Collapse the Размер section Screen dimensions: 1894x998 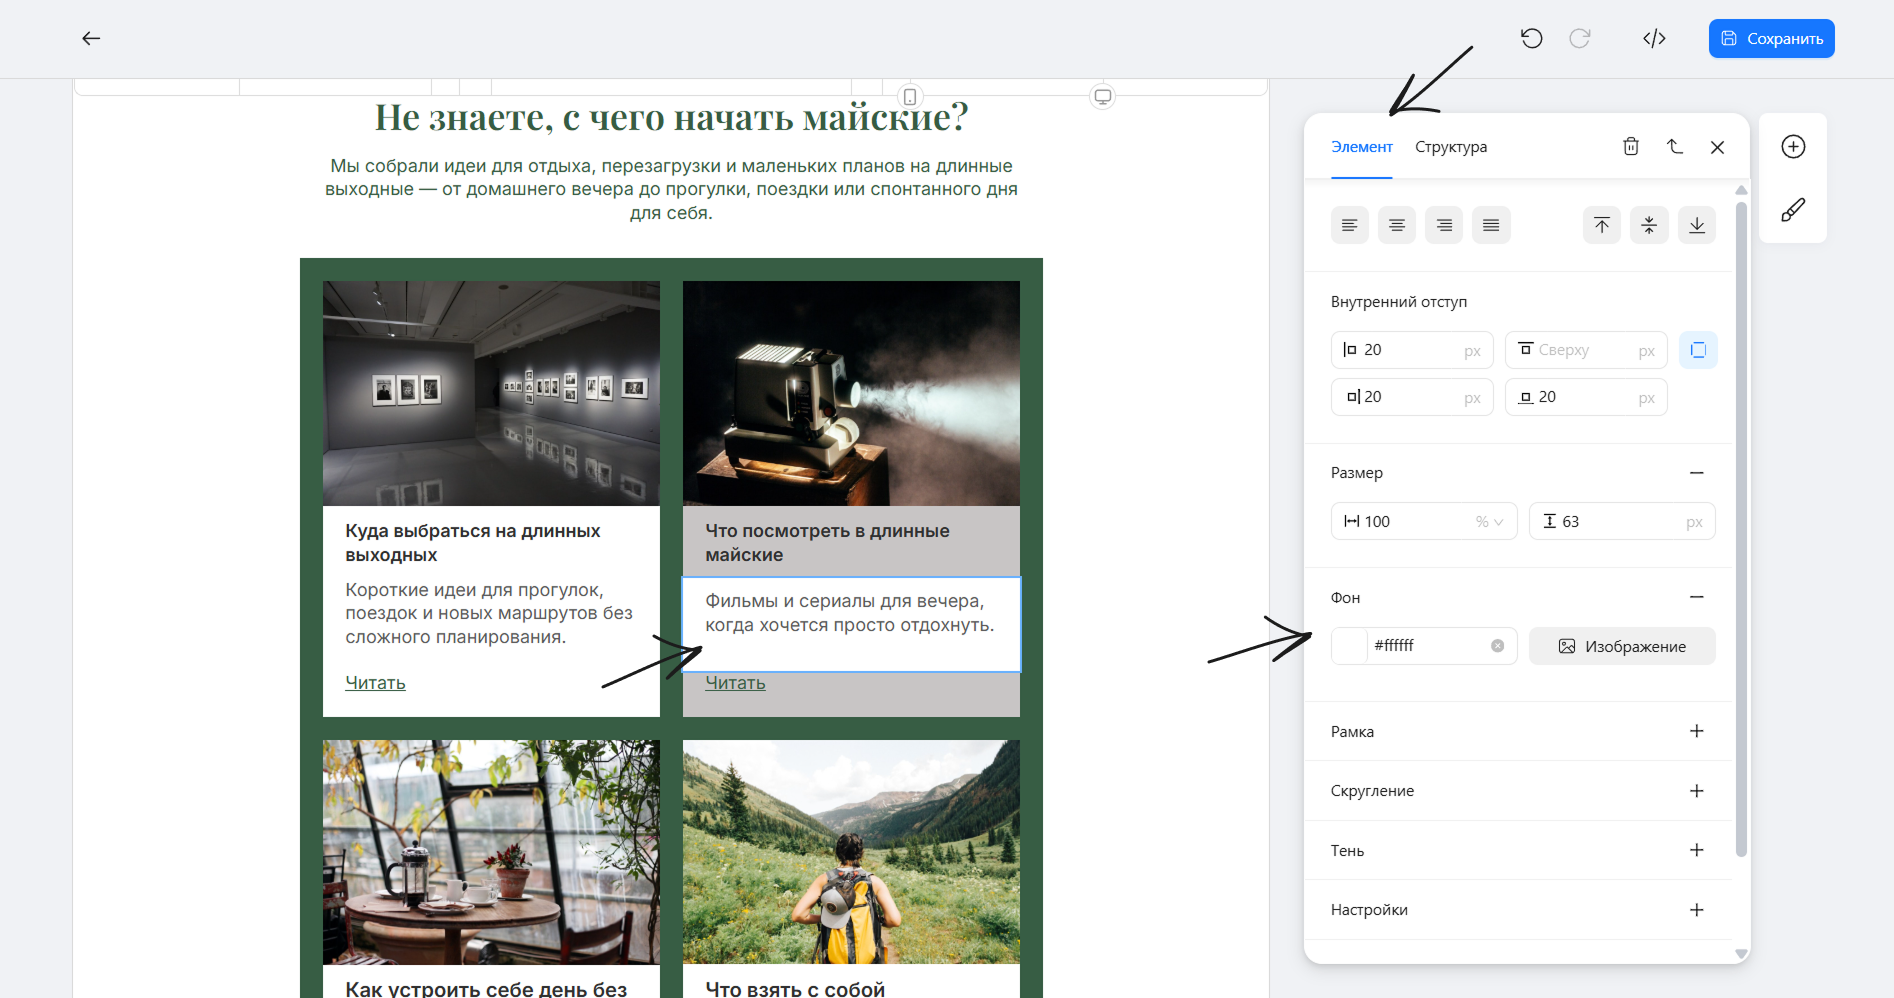tap(1697, 473)
